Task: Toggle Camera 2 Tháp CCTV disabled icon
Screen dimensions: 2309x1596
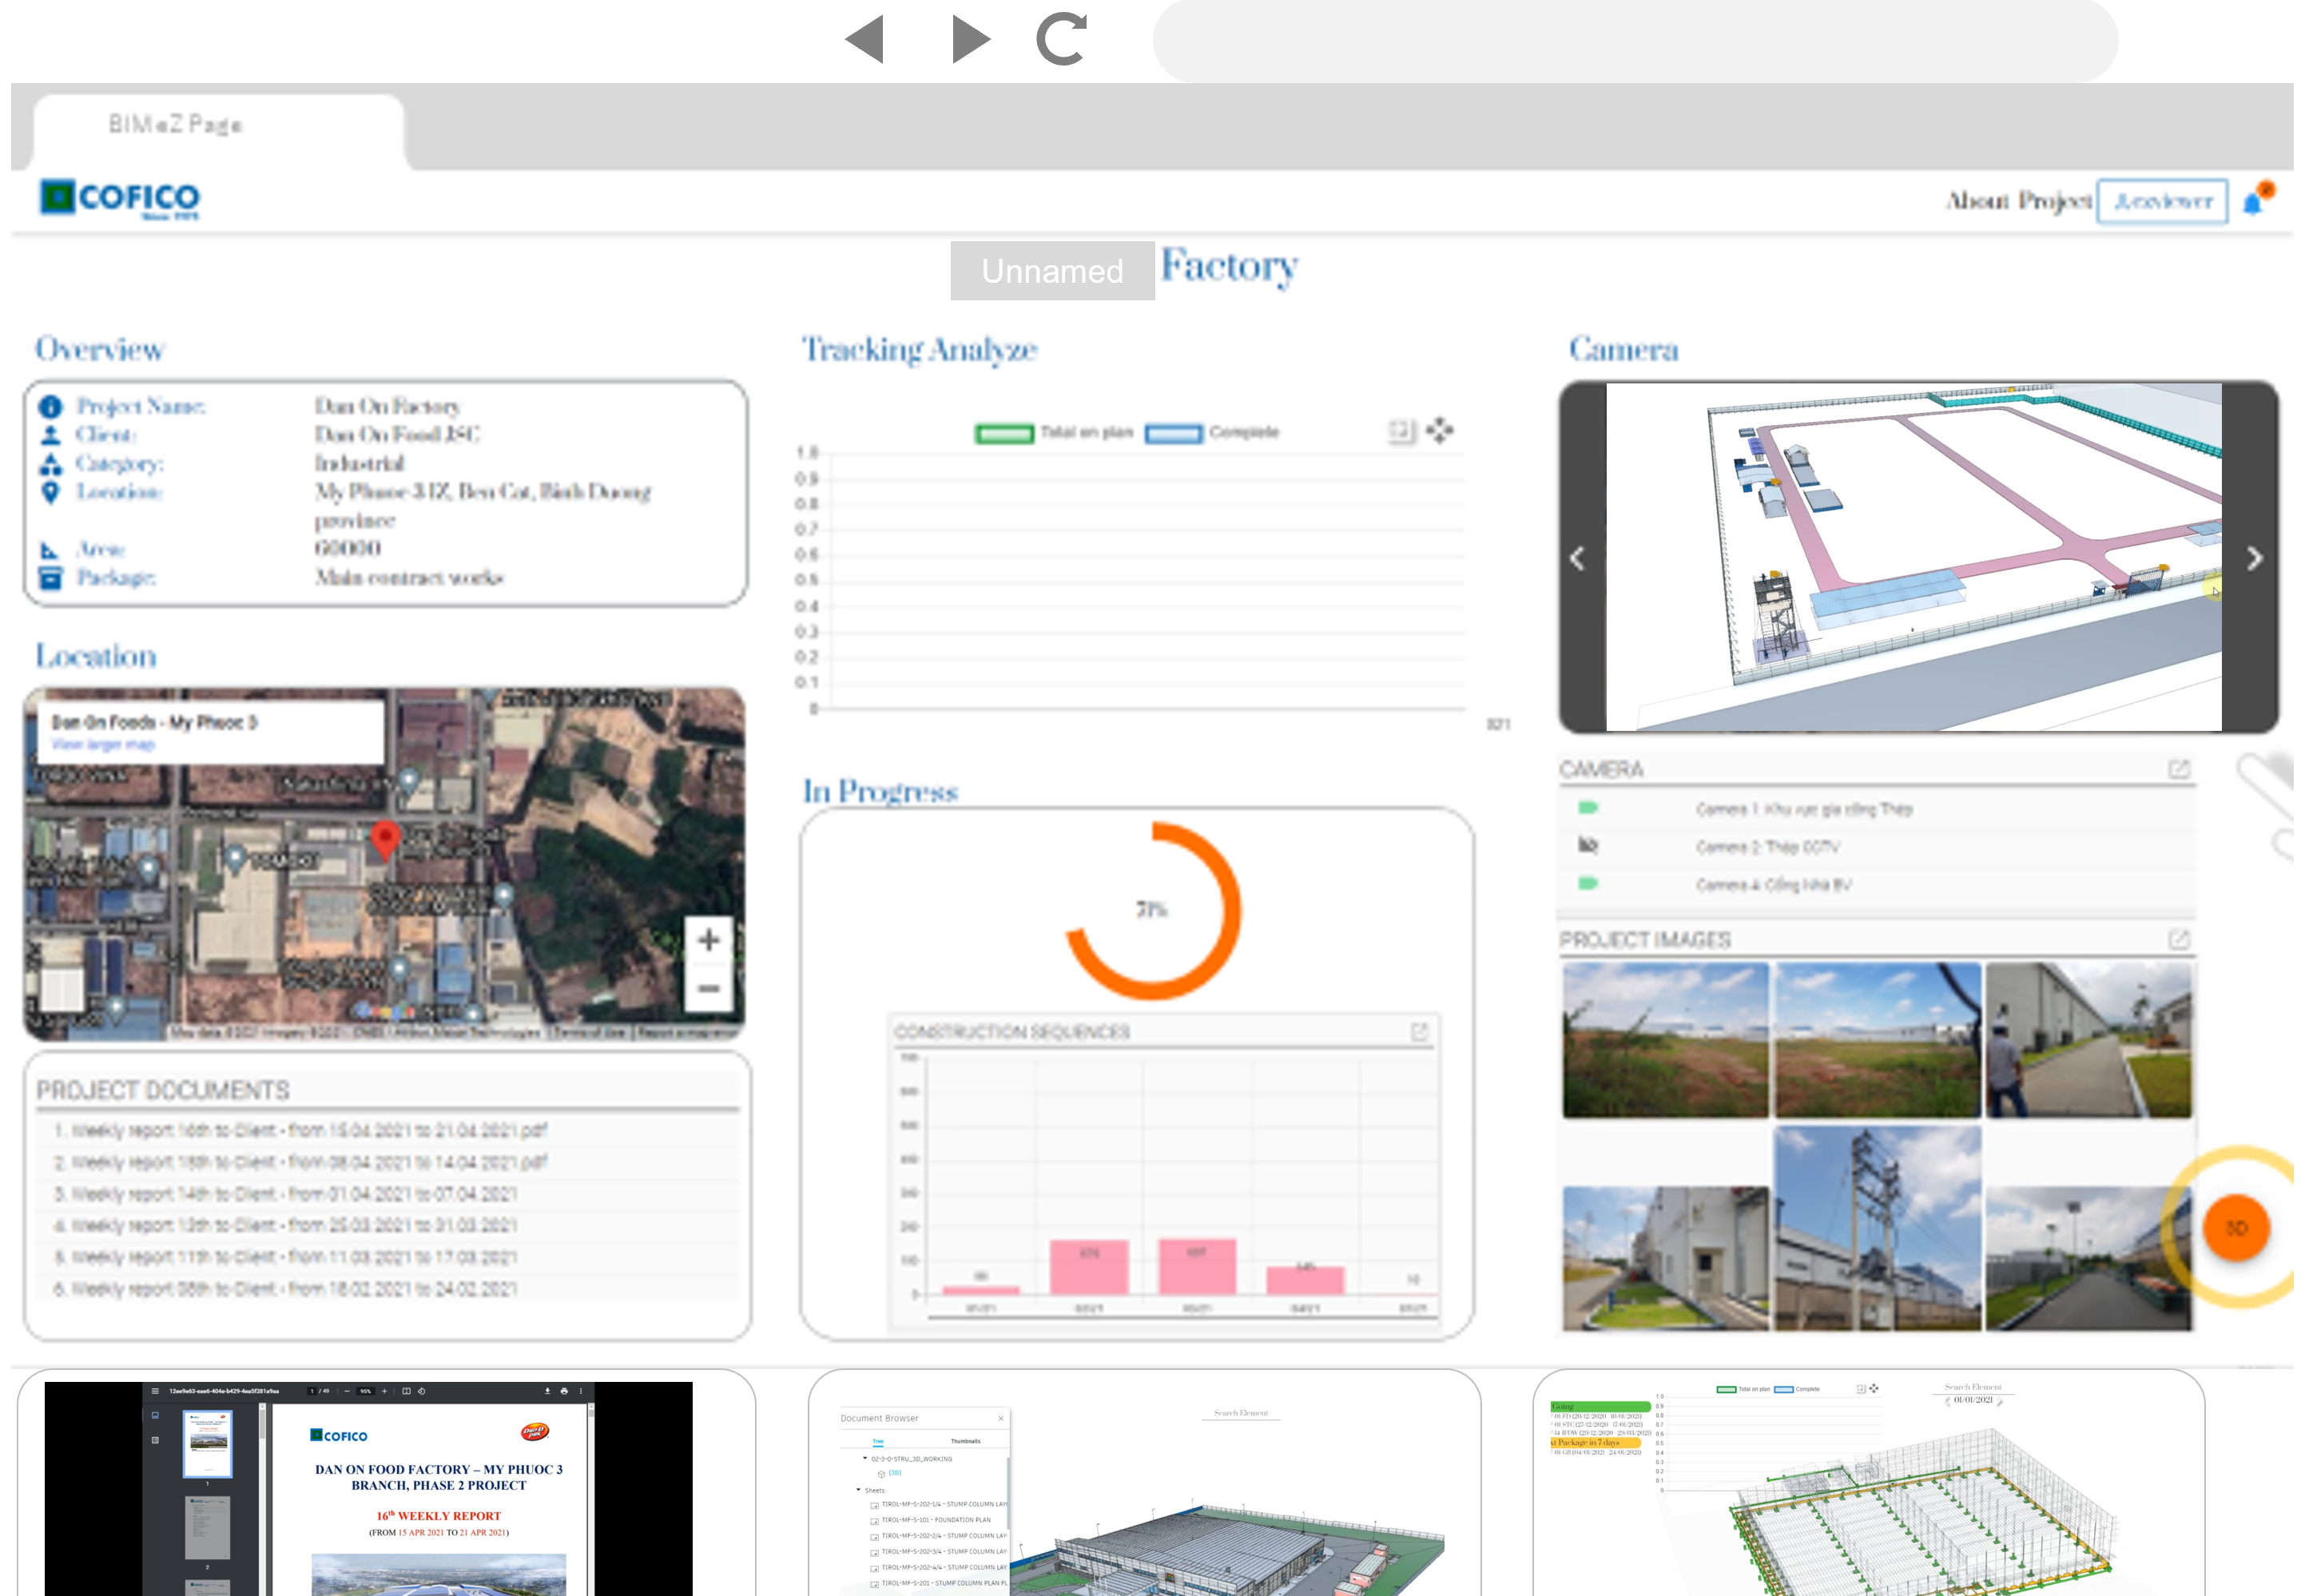Action: pyautogui.click(x=1588, y=846)
